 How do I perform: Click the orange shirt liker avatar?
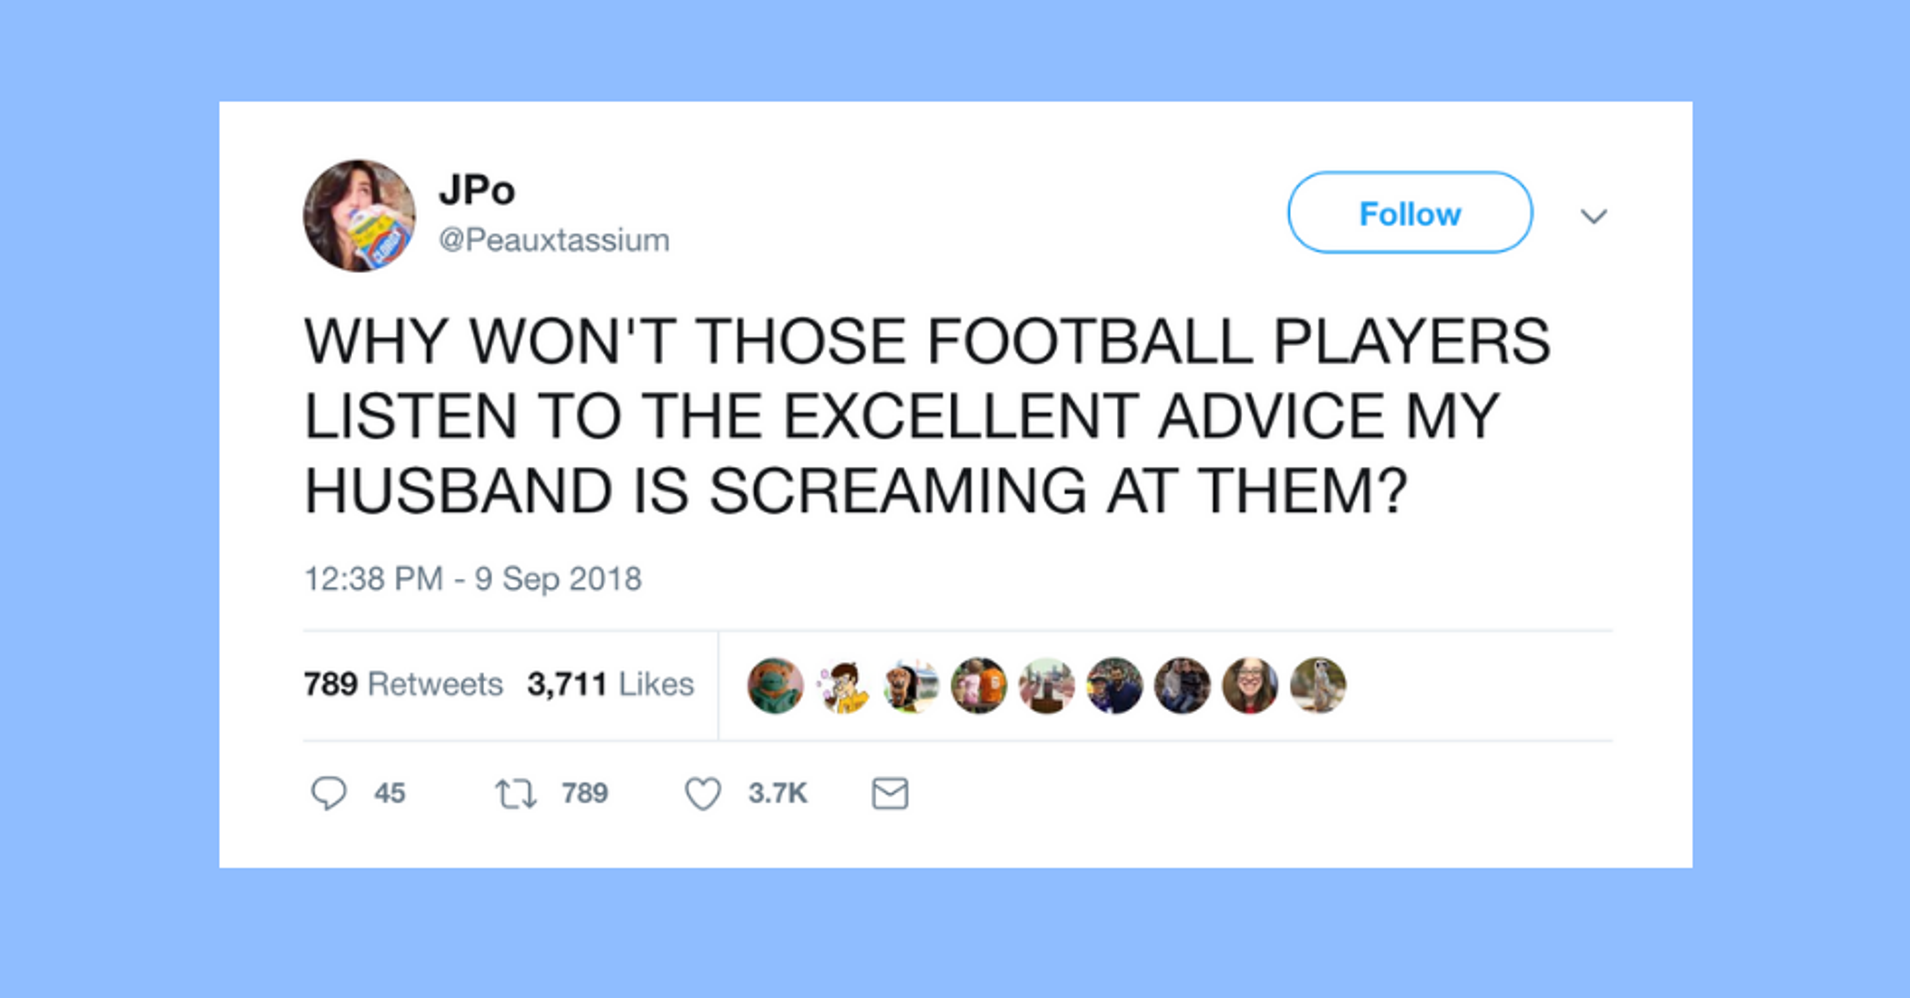[979, 686]
